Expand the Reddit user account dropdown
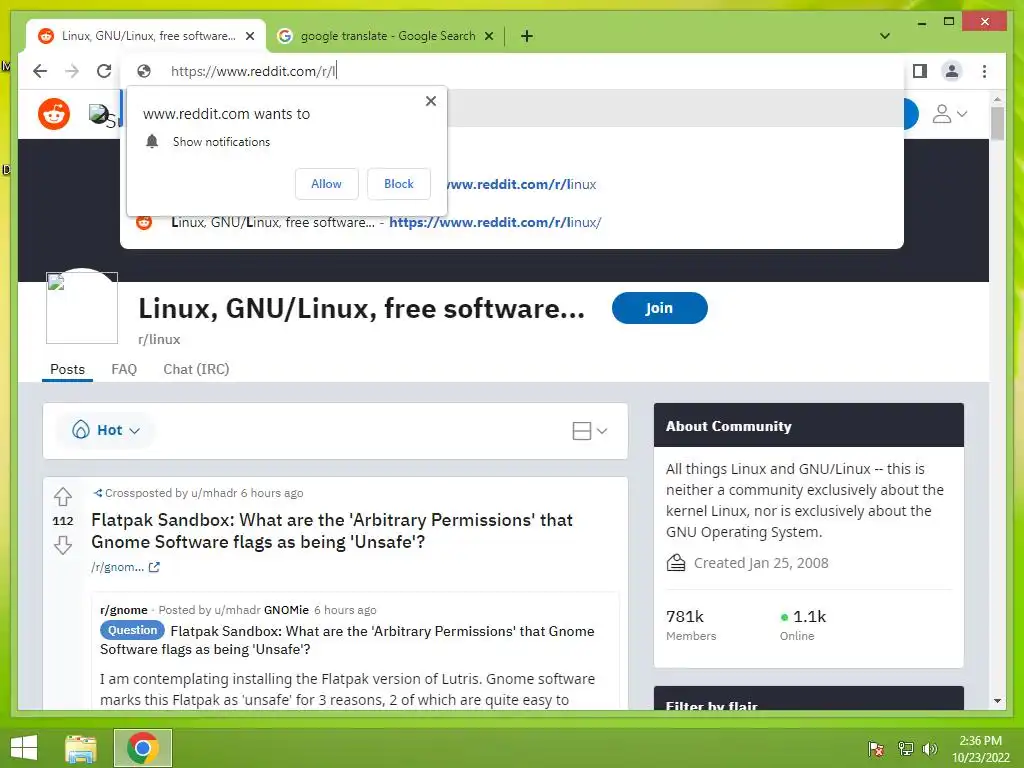This screenshot has height=768, width=1024. pyautogui.click(x=950, y=114)
